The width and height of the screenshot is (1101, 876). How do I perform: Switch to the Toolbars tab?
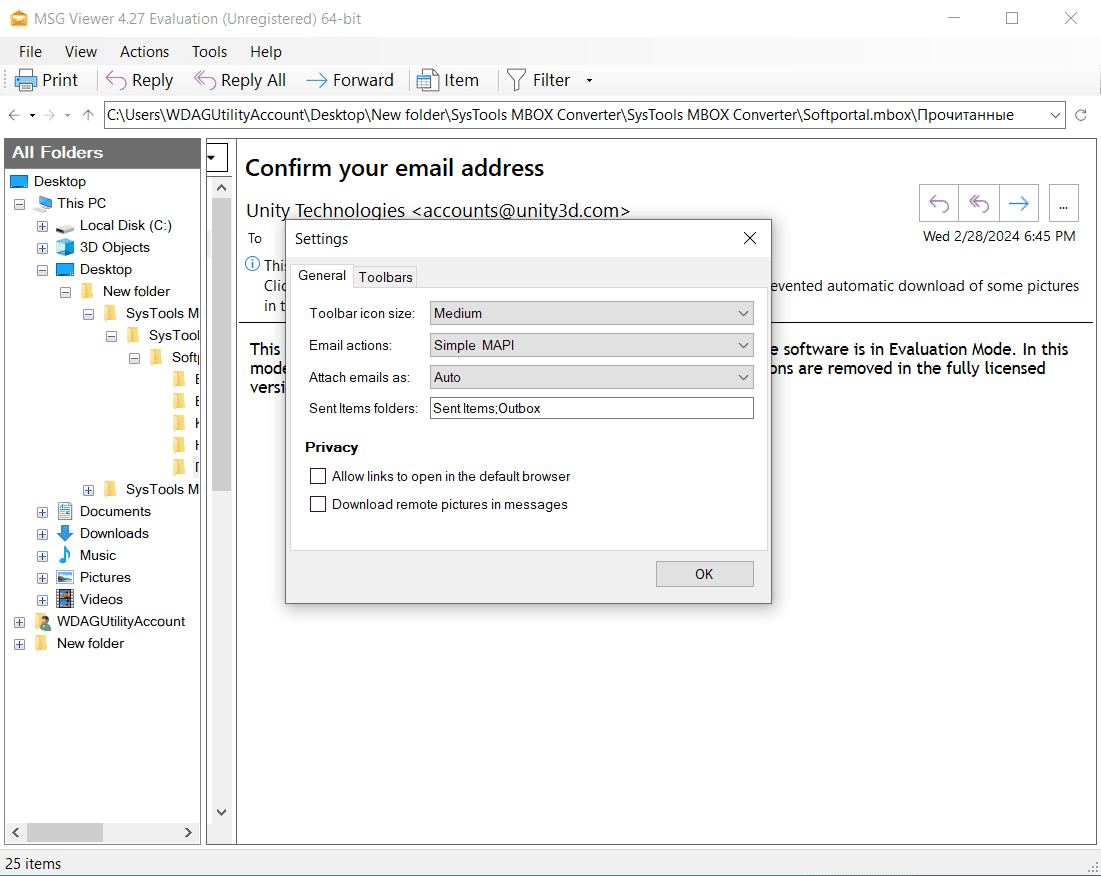[x=385, y=277]
